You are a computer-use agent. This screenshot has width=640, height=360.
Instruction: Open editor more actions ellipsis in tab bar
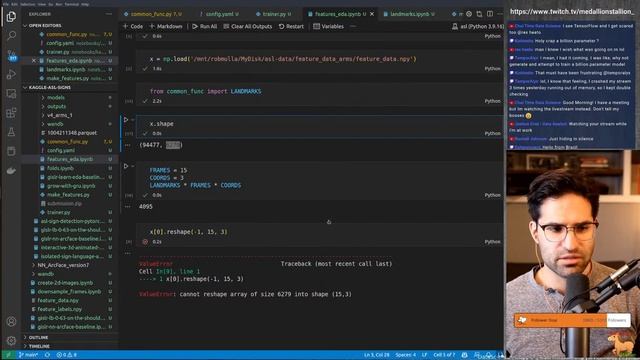point(500,14)
